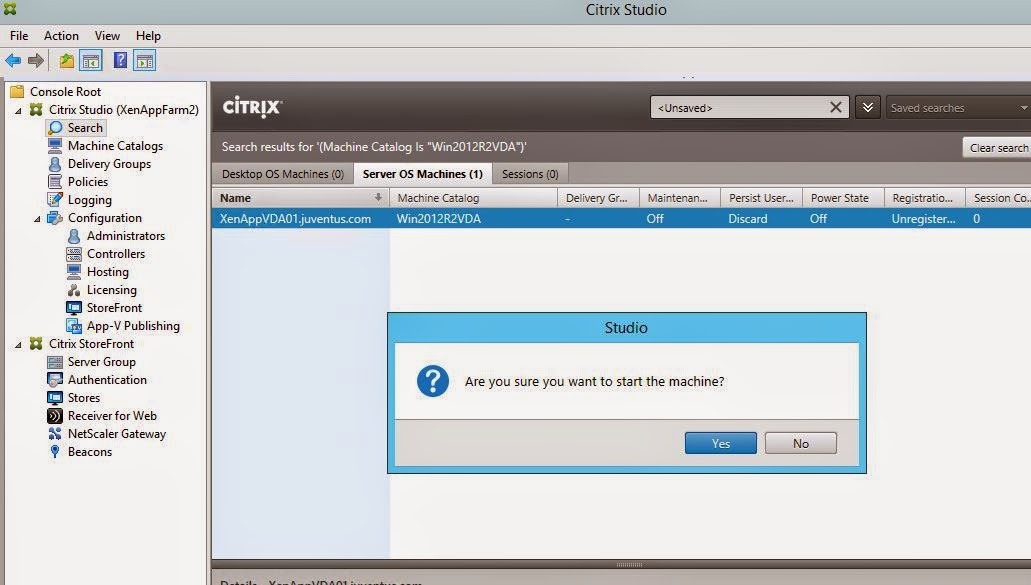Toggle the console tree pane visibility
The image size is (1031, 585).
point(90,60)
